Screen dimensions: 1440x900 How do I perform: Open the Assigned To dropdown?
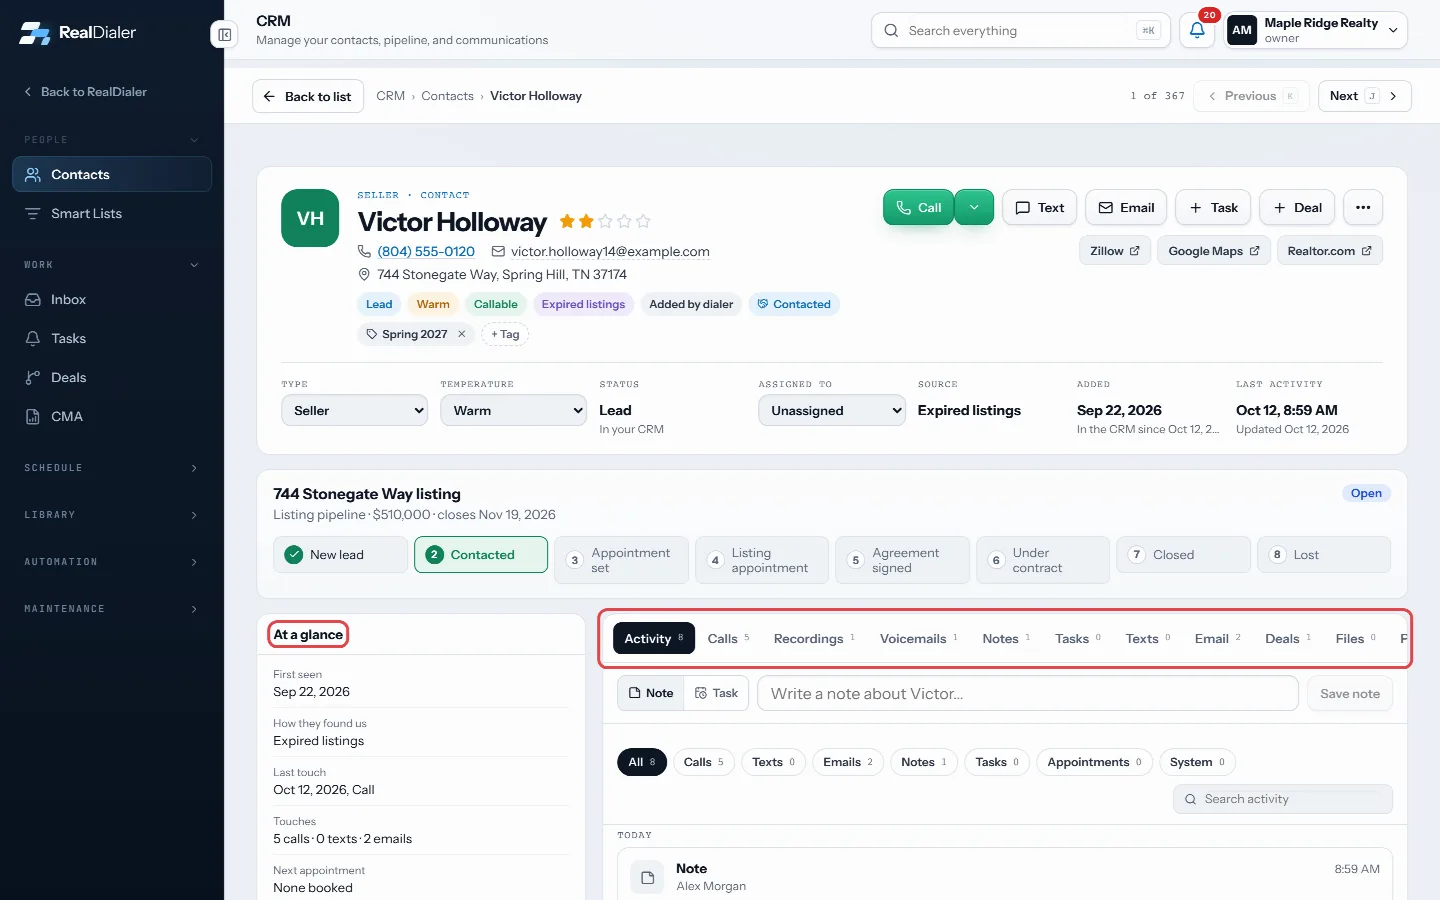832,411
